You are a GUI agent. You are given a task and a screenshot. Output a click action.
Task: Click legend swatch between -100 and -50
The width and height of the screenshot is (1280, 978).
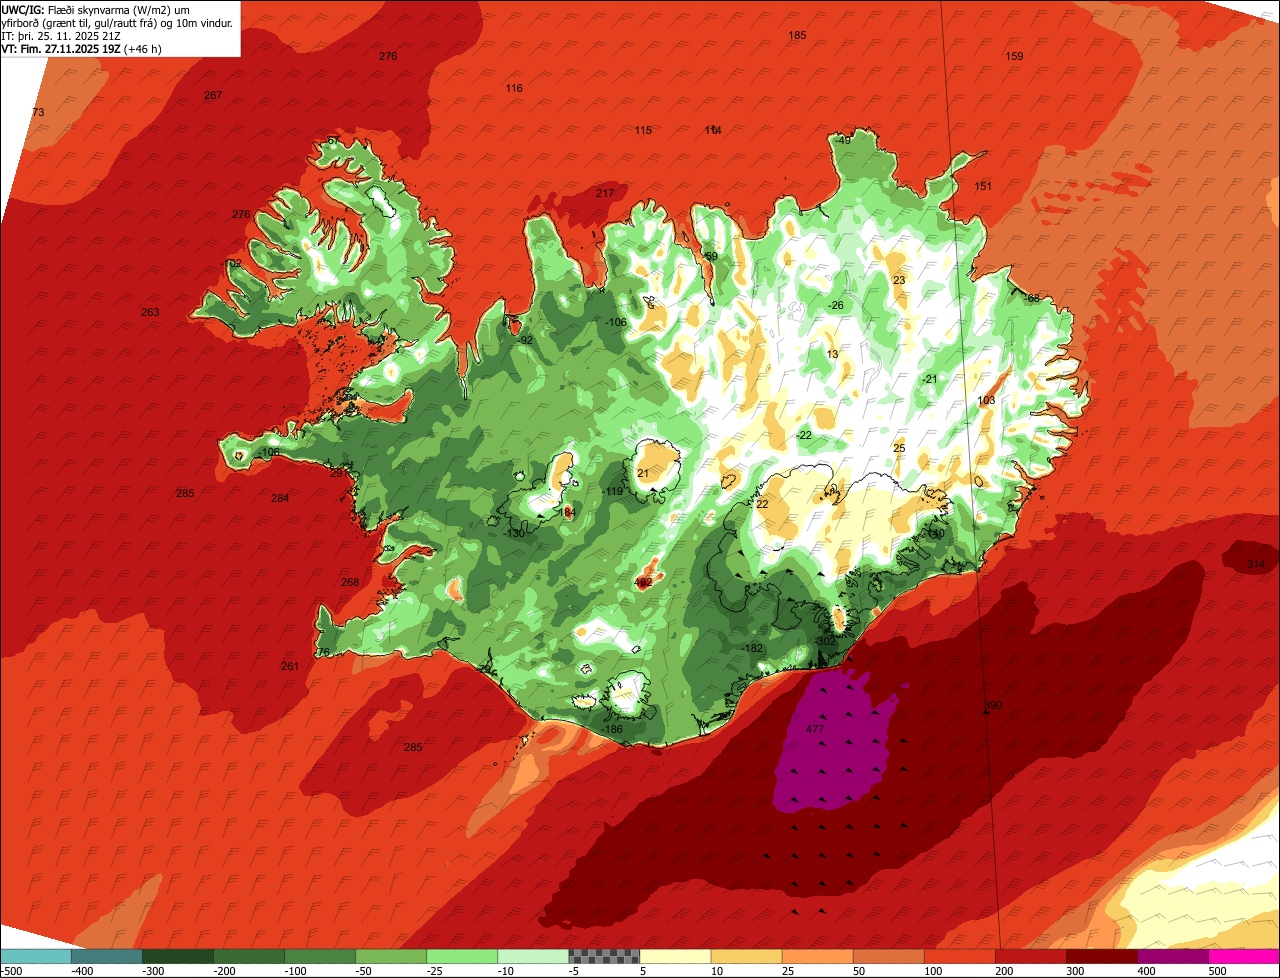[319, 956]
